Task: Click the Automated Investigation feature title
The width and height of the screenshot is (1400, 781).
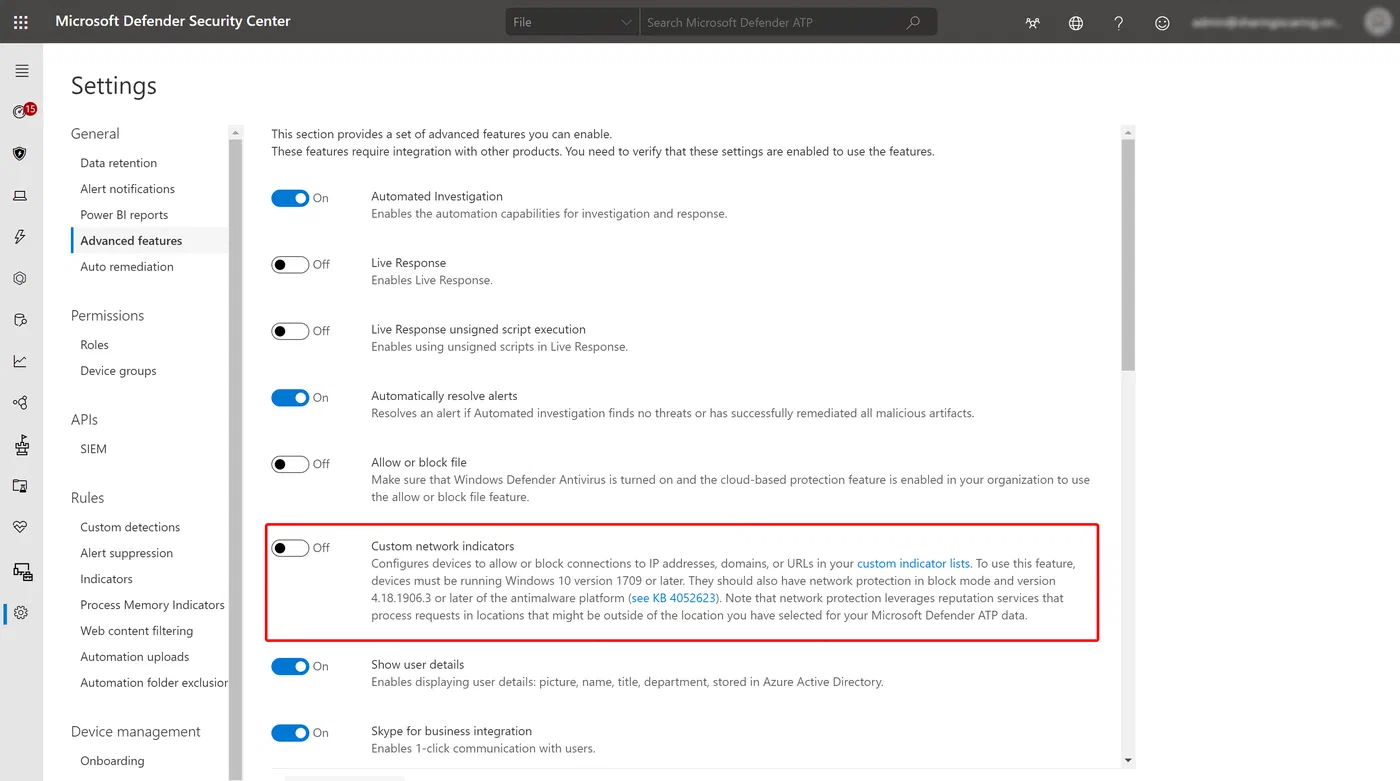Action: coord(437,197)
